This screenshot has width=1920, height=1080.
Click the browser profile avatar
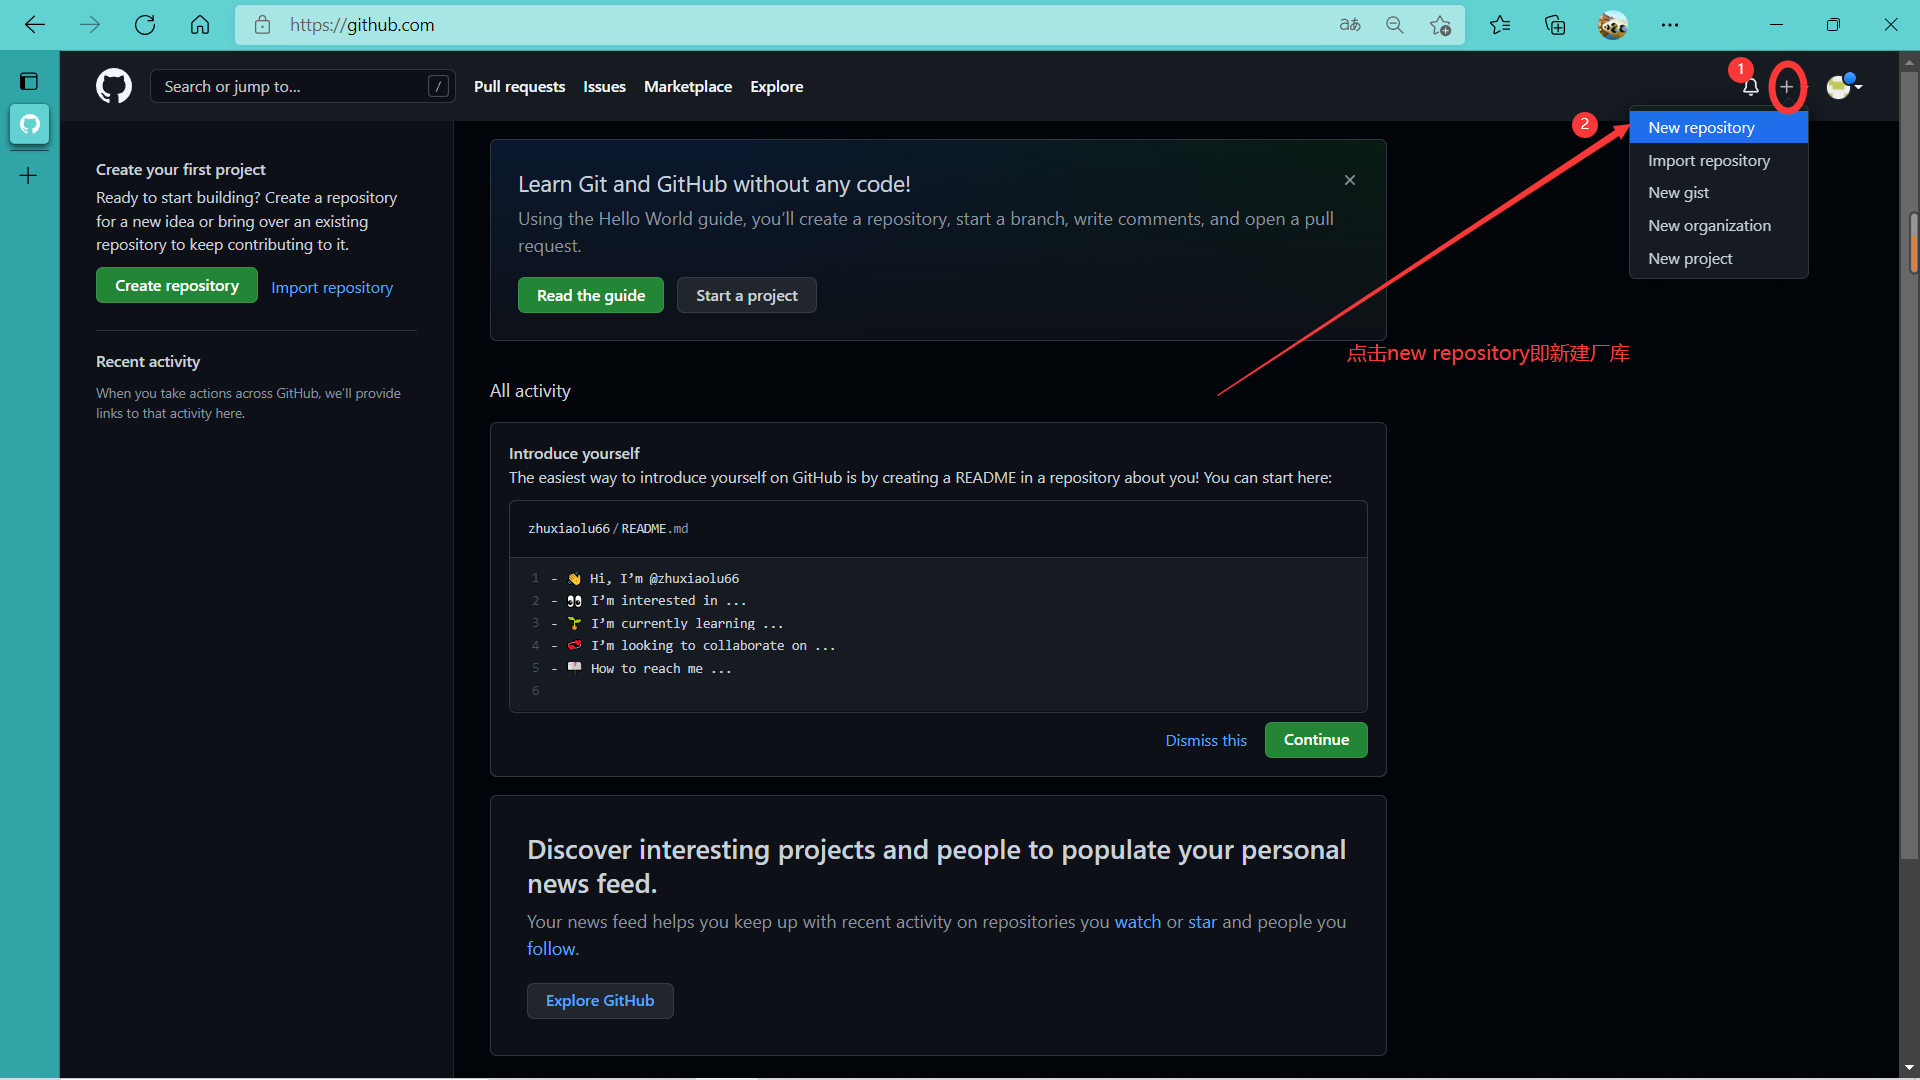1612,25
